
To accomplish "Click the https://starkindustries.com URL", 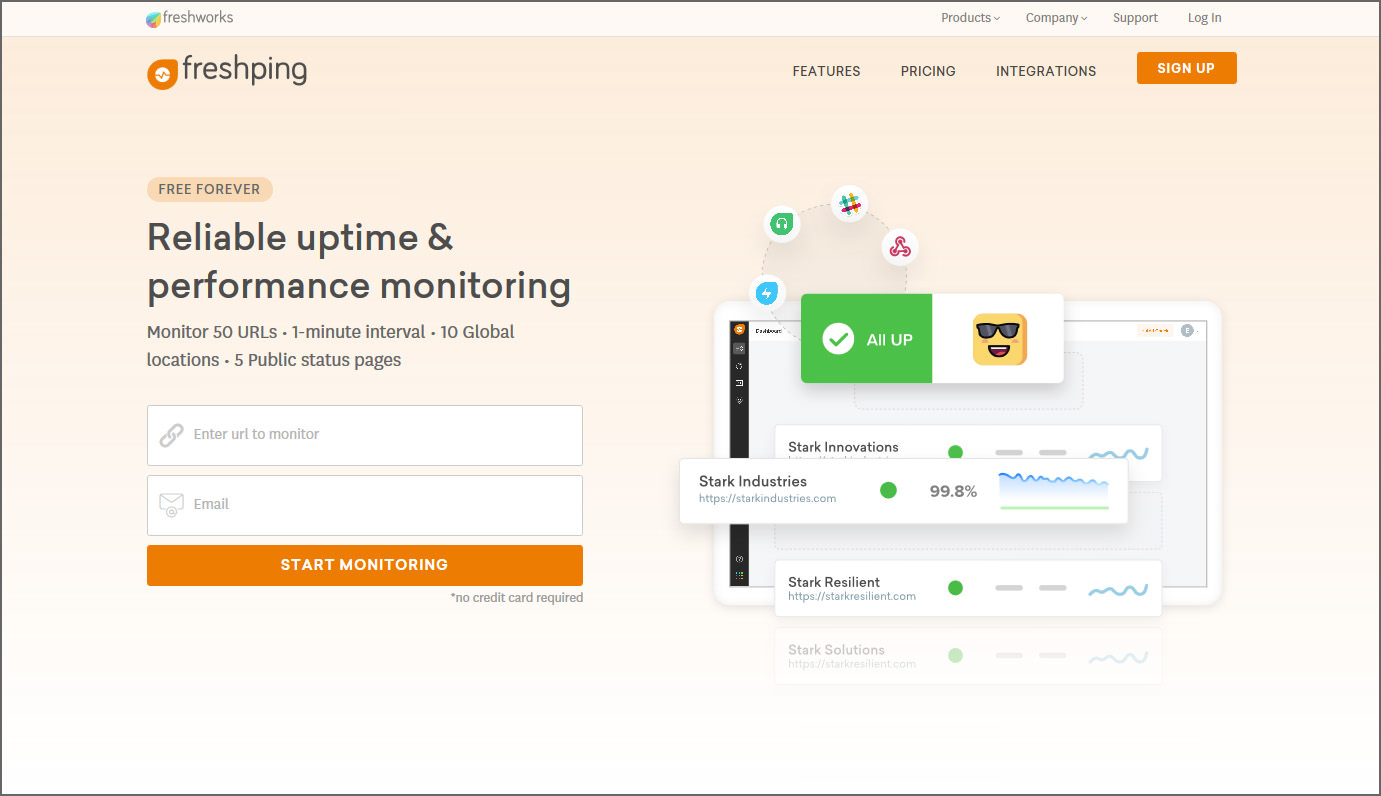I will [x=767, y=498].
